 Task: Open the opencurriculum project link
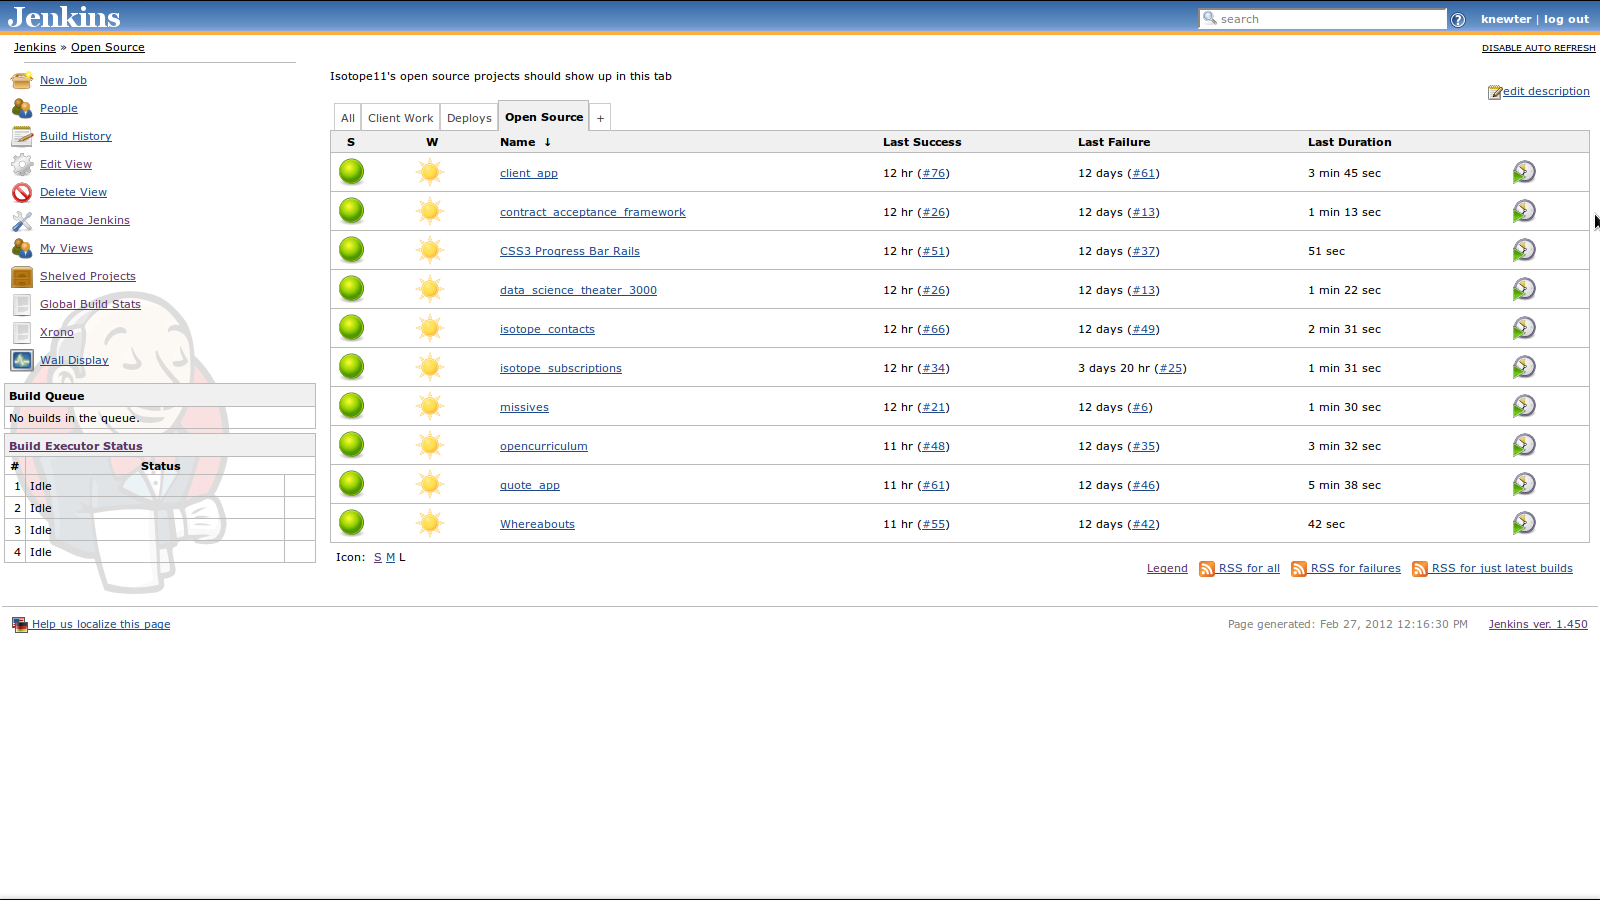[x=544, y=446]
